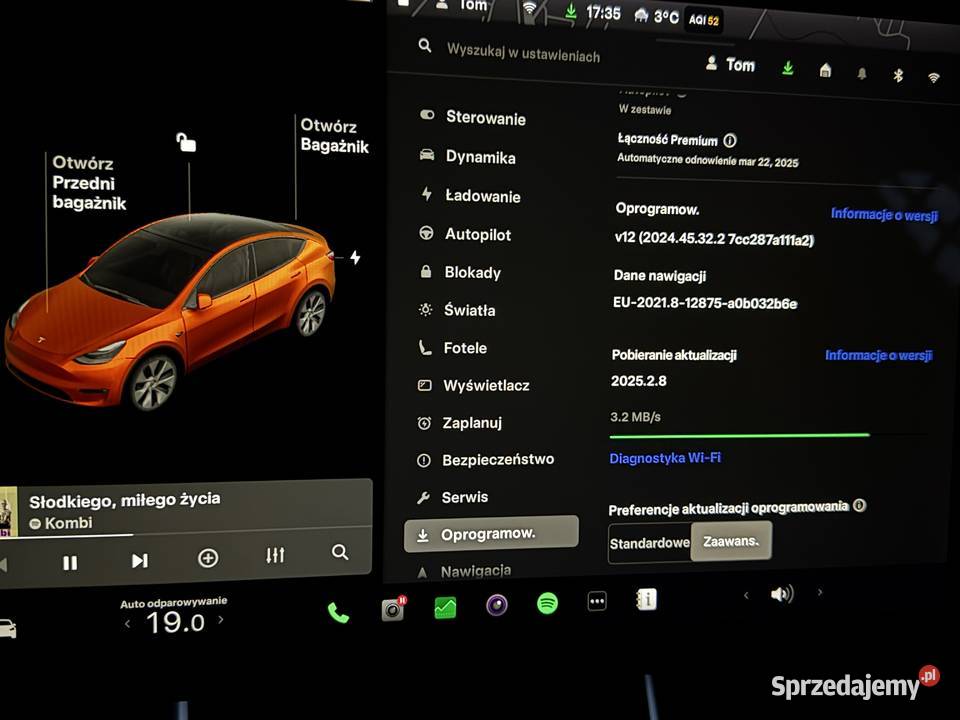Tap the car icon in bottom bar

pyautogui.click(x=7, y=629)
